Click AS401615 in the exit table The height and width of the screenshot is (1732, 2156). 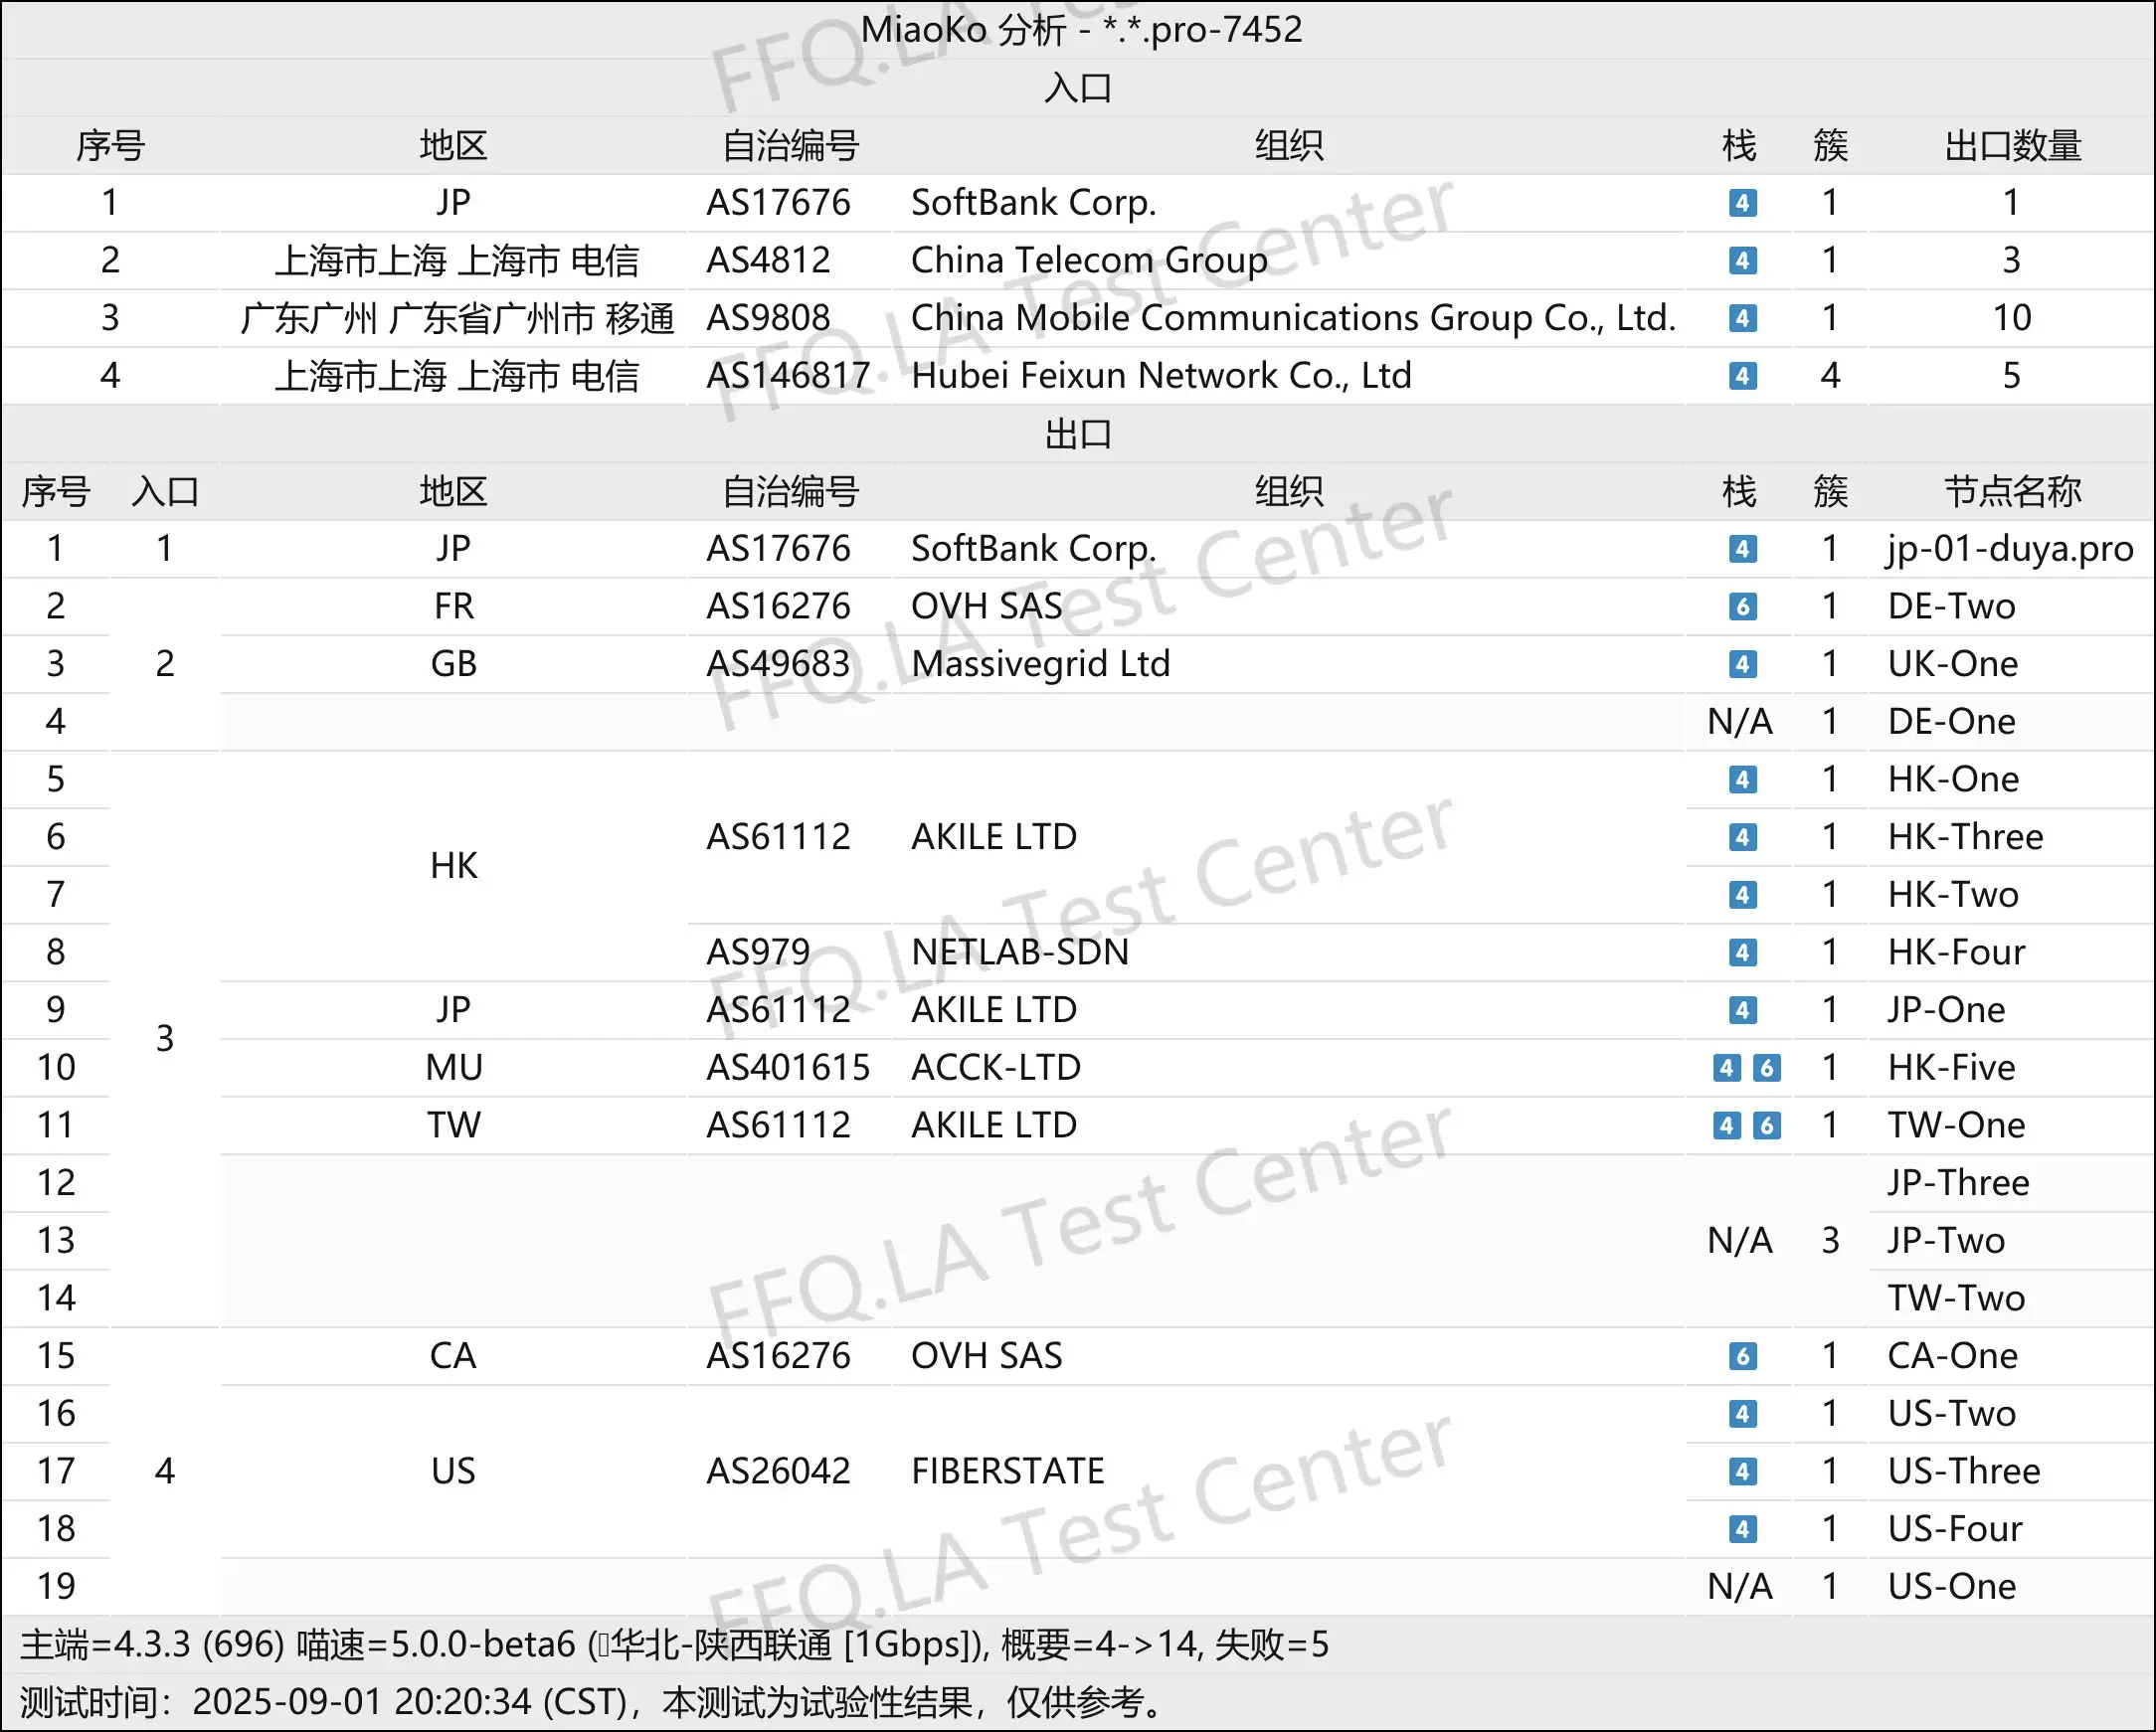pos(788,1068)
